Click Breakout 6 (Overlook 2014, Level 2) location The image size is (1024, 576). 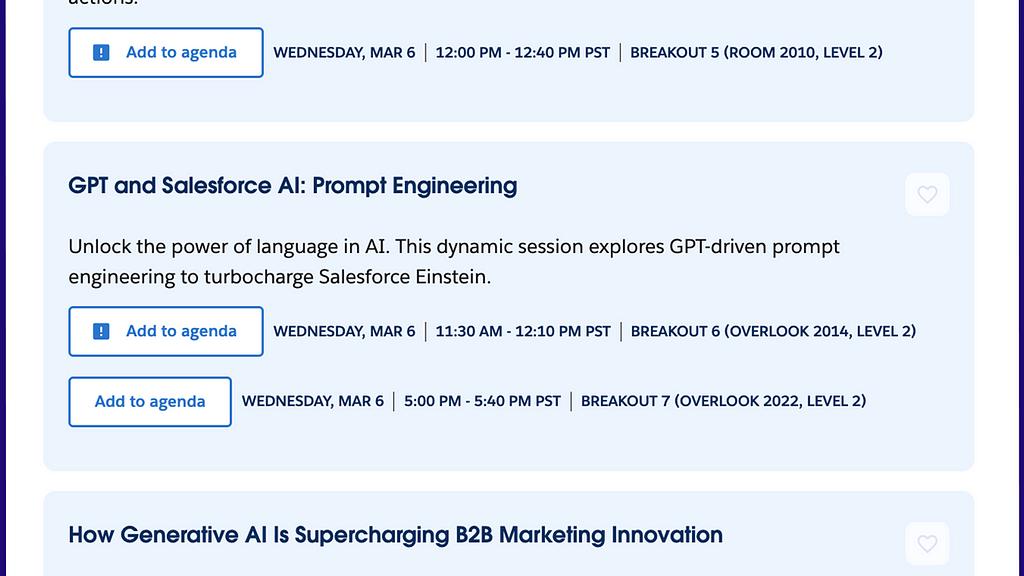click(x=773, y=332)
